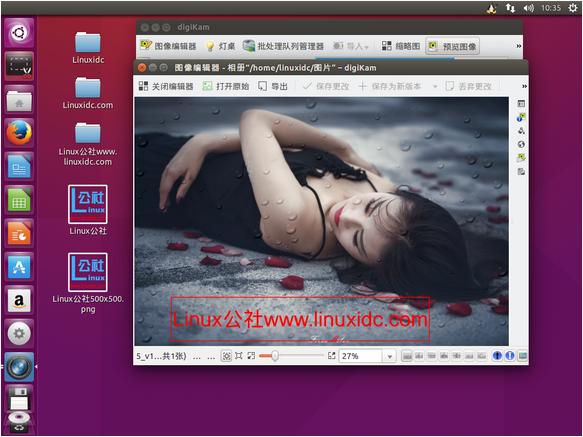This screenshot has height=437, width=583.
Task: Toggle the first preview mode button after zoom dropdown
Action: [x=407, y=356]
